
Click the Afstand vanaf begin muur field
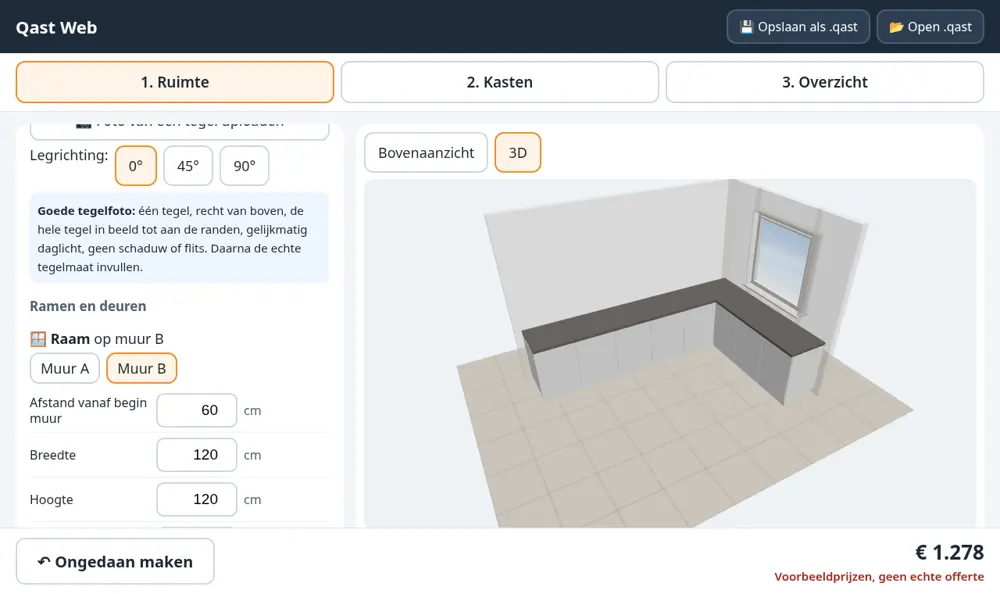point(196,410)
